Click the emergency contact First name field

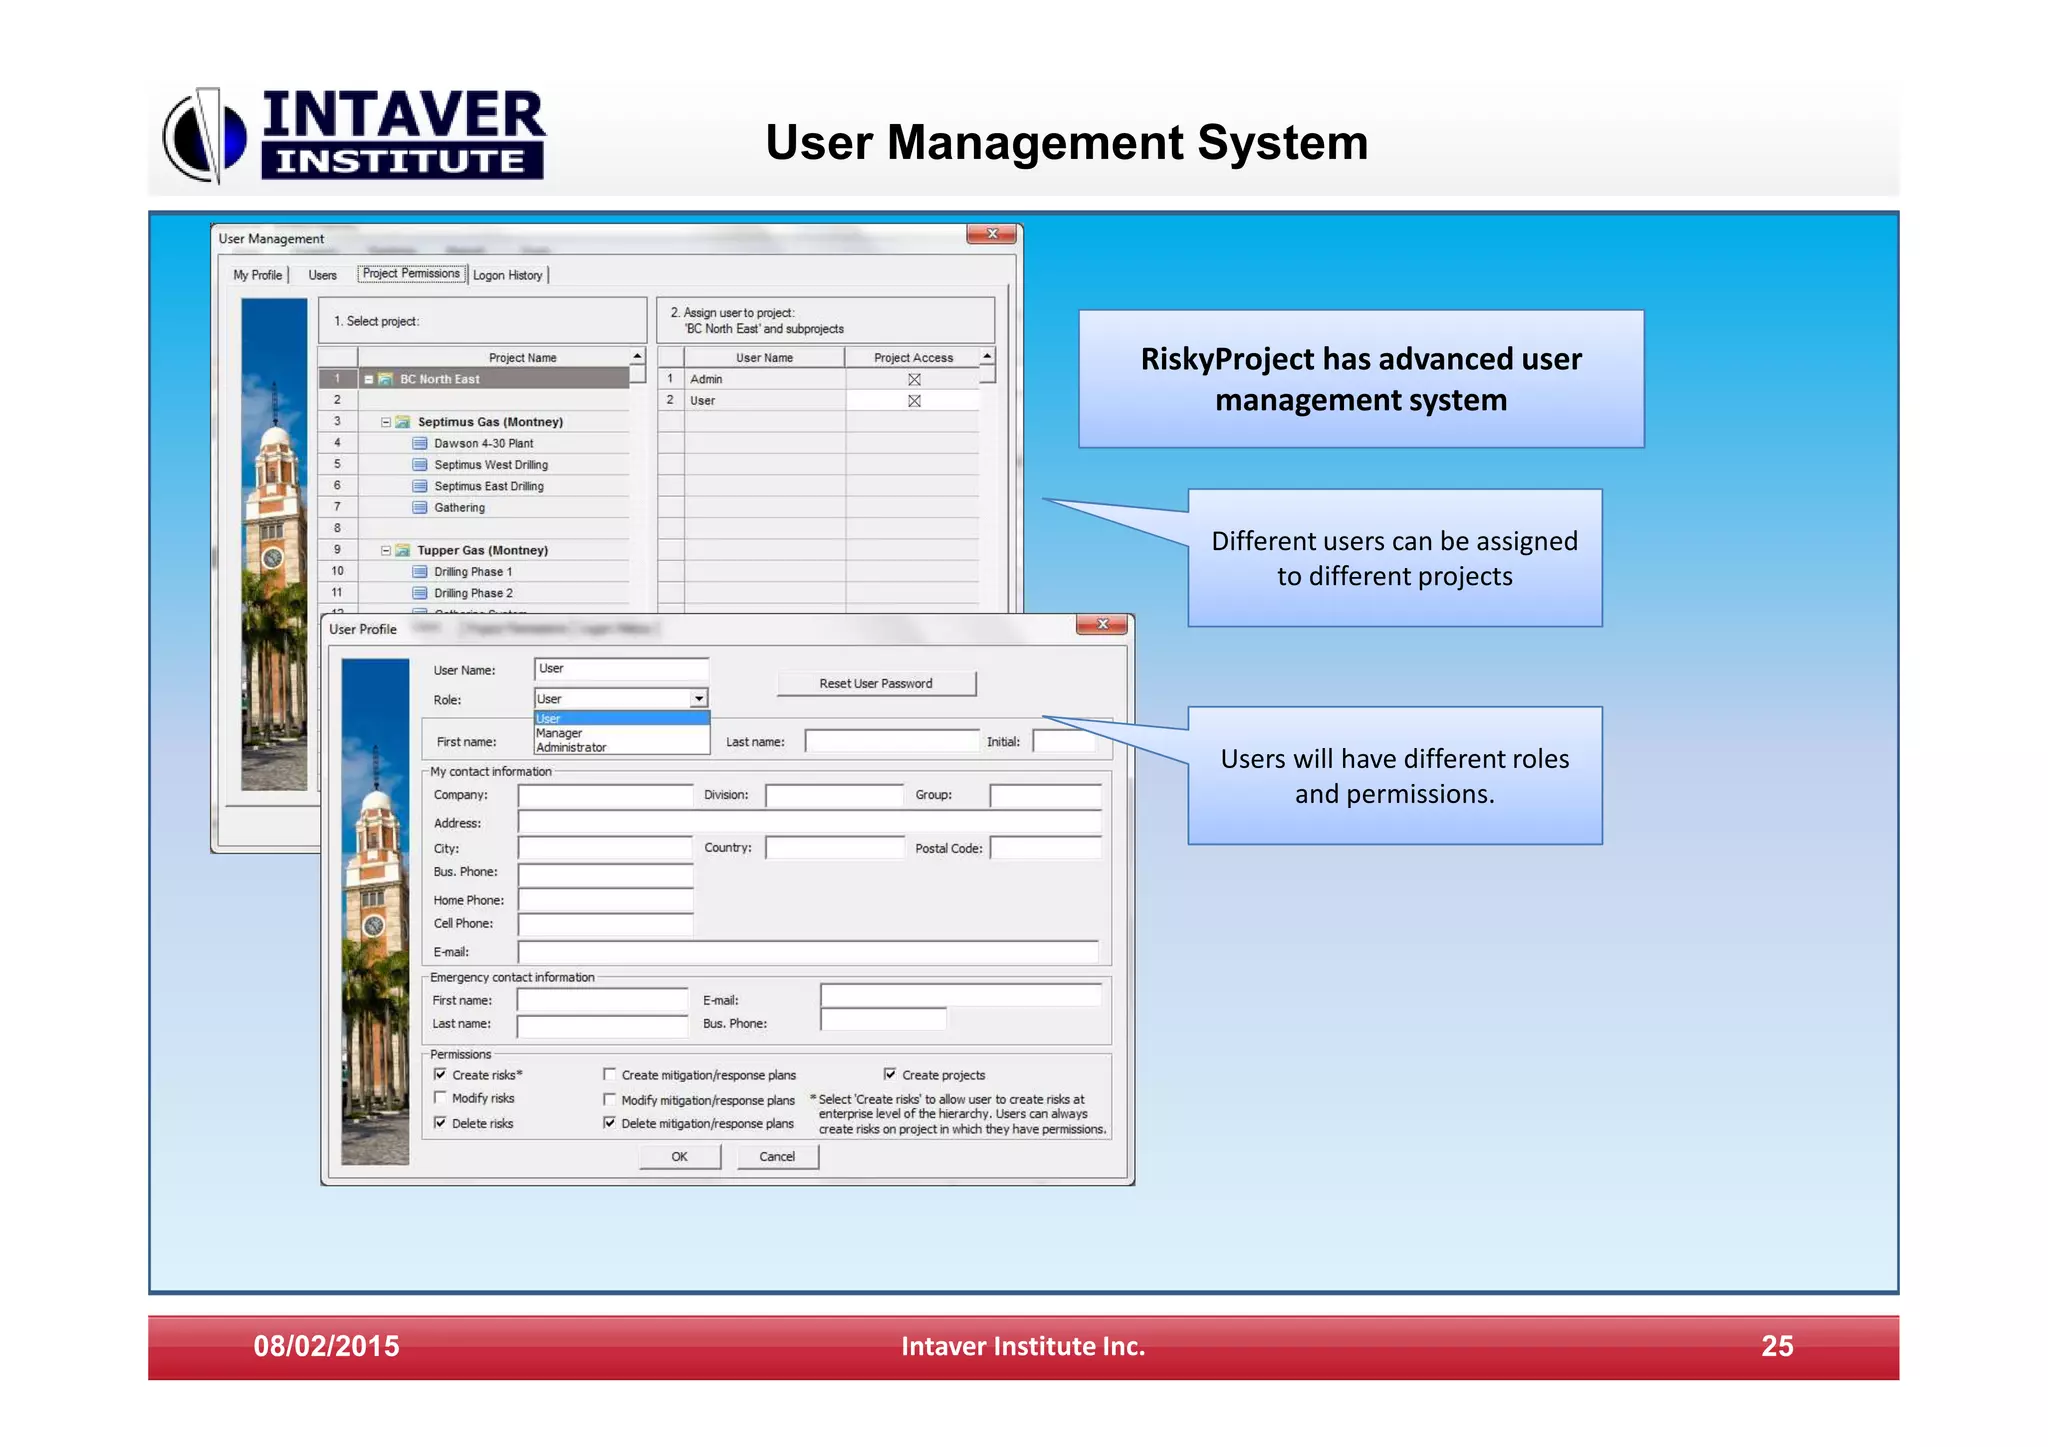(602, 1000)
